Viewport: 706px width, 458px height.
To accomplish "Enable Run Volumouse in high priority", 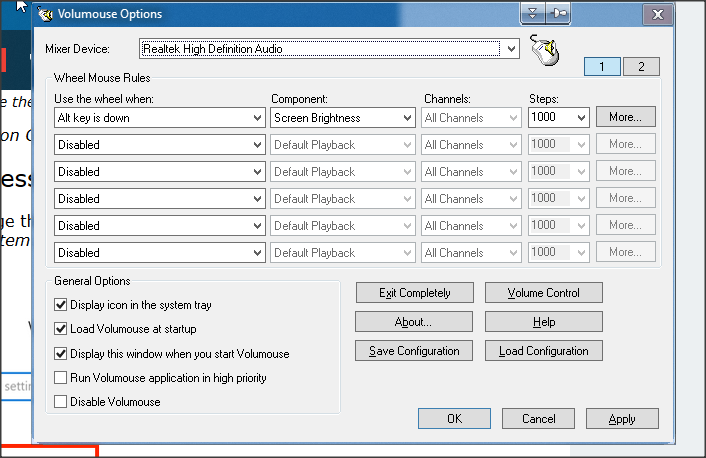I will 60,377.
